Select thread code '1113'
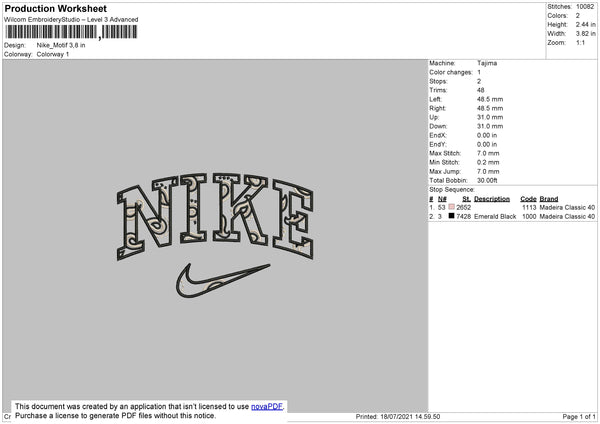 pyautogui.click(x=529, y=207)
